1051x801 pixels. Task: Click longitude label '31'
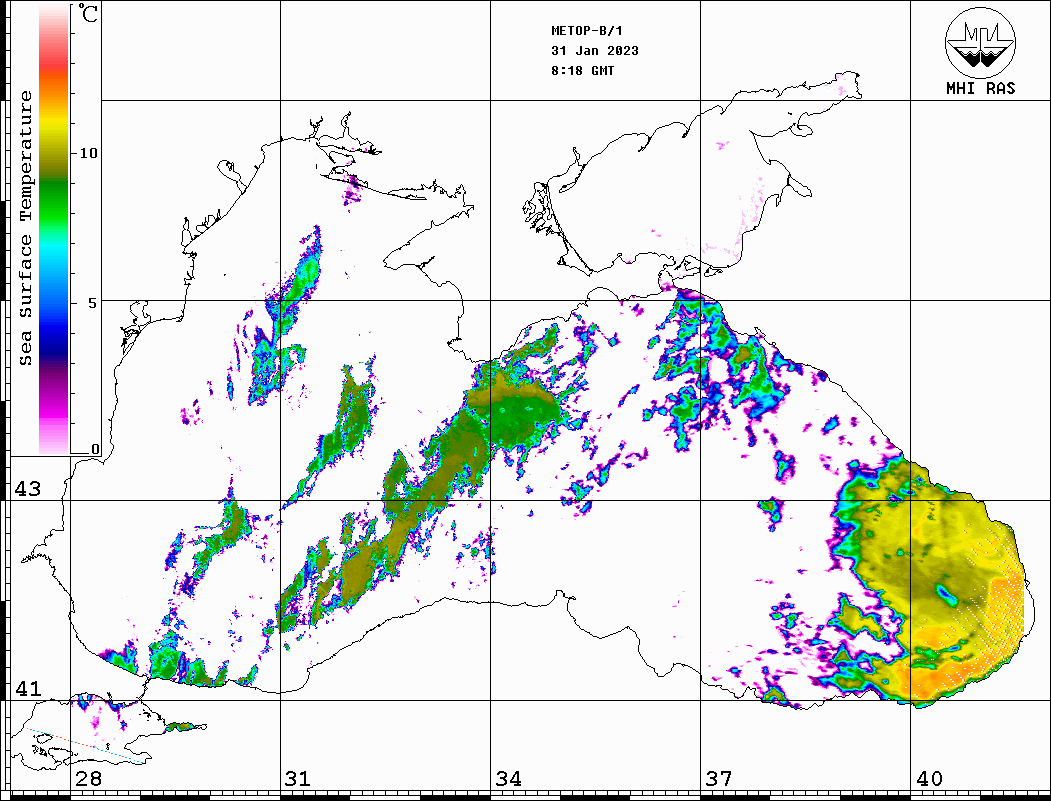coord(298,779)
